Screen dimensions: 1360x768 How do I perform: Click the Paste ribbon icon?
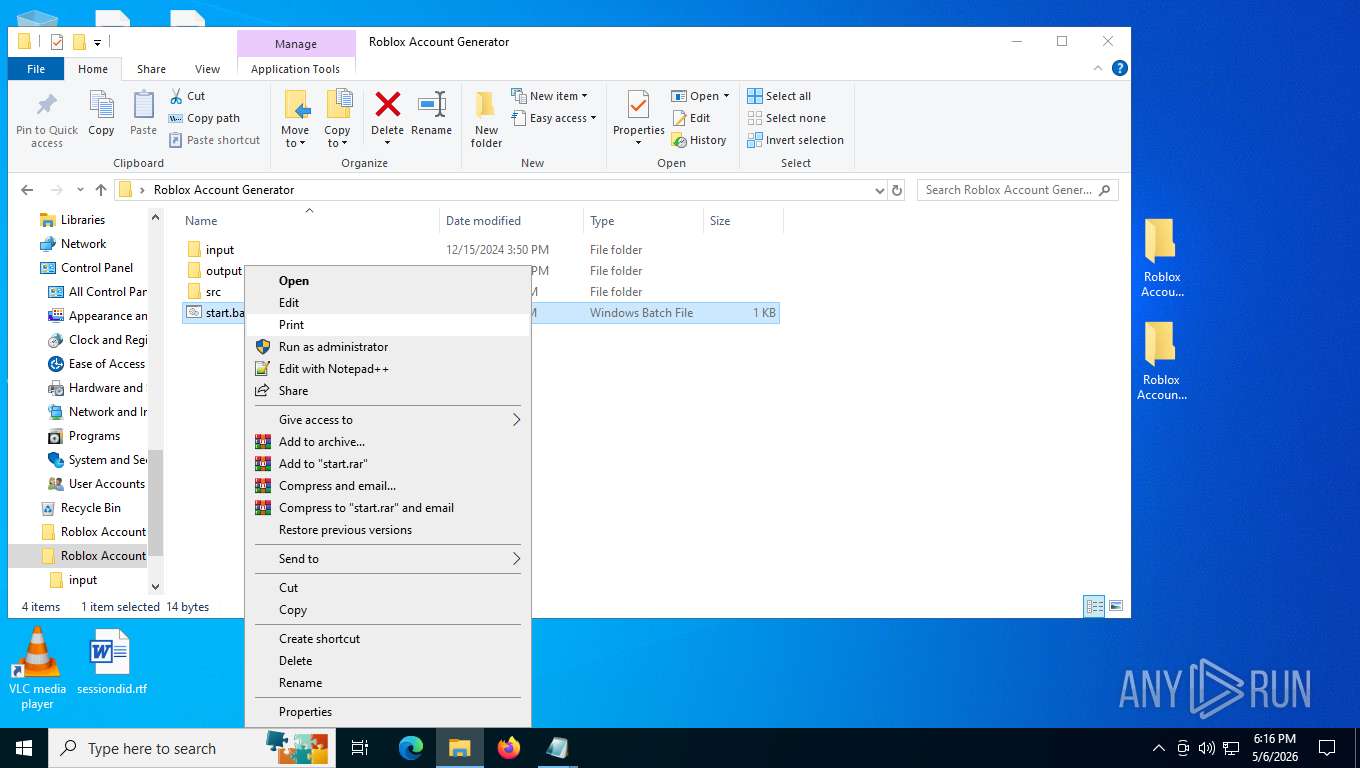143,114
